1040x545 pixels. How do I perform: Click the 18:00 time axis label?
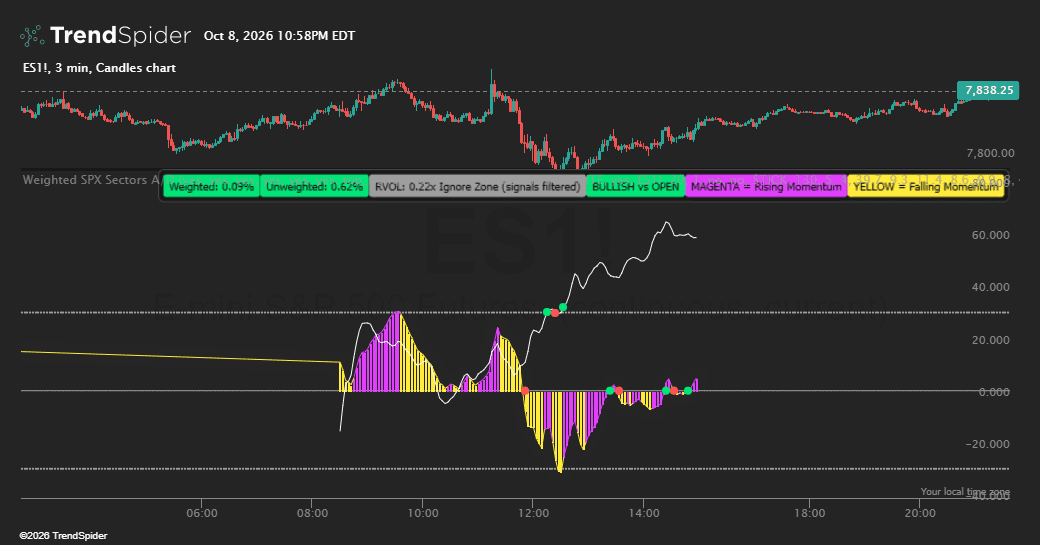pos(810,513)
